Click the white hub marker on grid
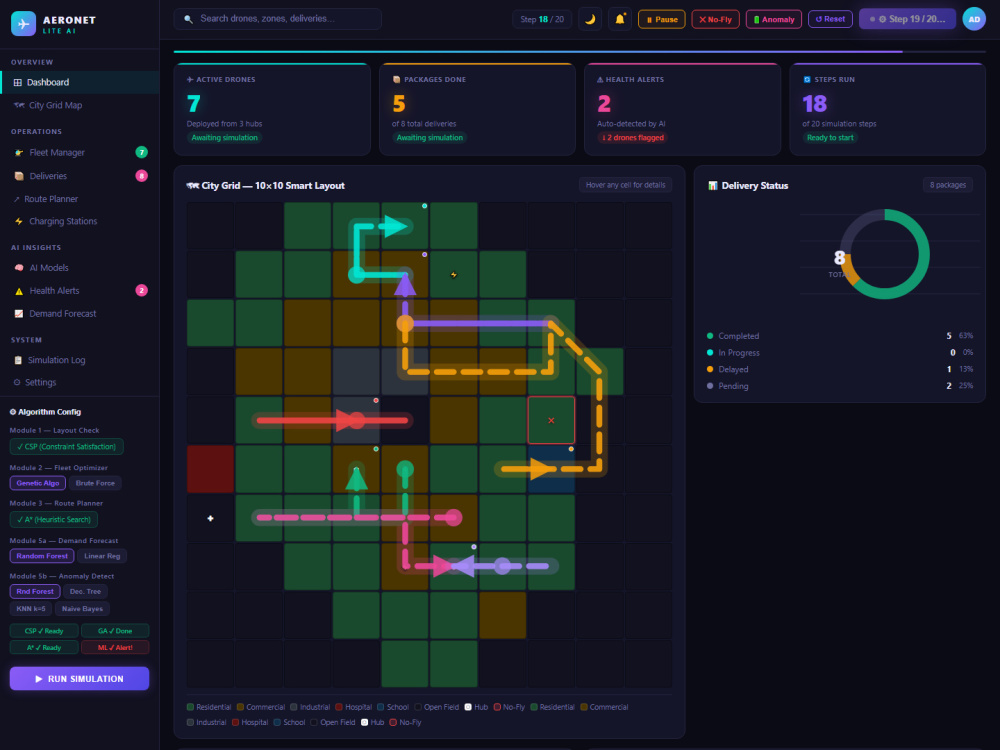Viewport: 1000px width, 750px height. 210,518
